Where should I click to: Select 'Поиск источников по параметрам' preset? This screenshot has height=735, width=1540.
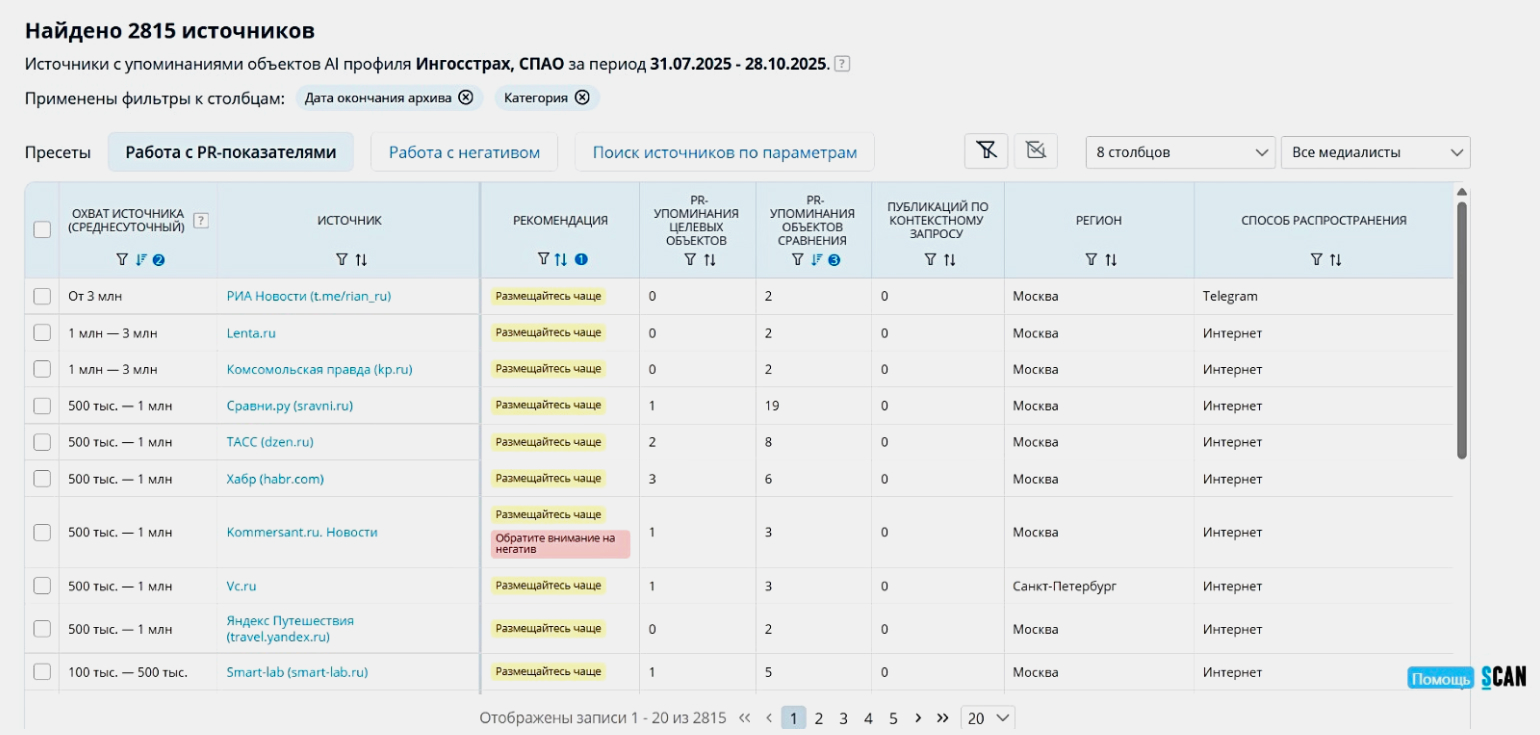pyautogui.click(x=724, y=152)
